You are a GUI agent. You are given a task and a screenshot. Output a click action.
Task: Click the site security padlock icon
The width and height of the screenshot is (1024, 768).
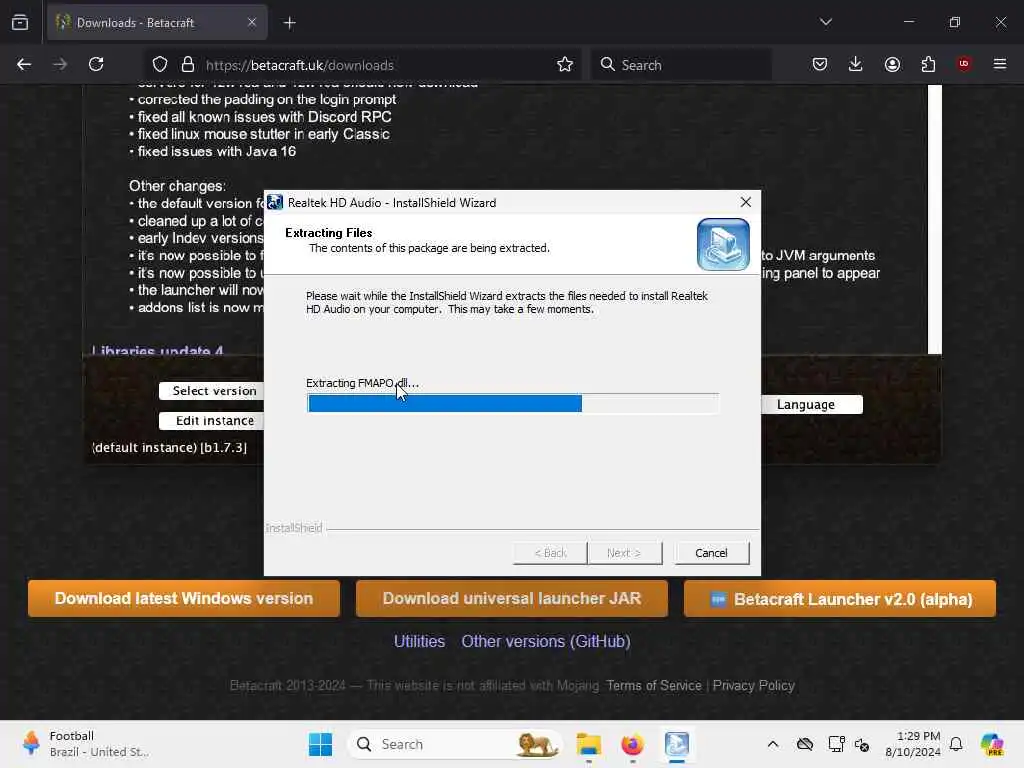[x=188, y=65]
